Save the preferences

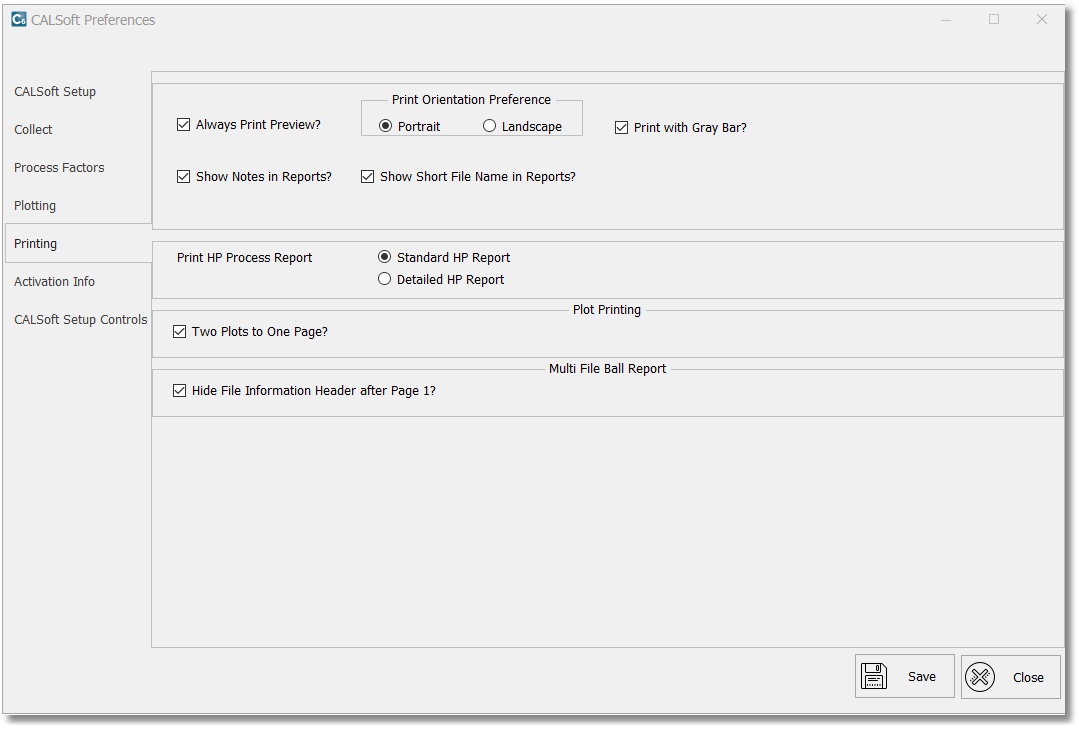[904, 677]
